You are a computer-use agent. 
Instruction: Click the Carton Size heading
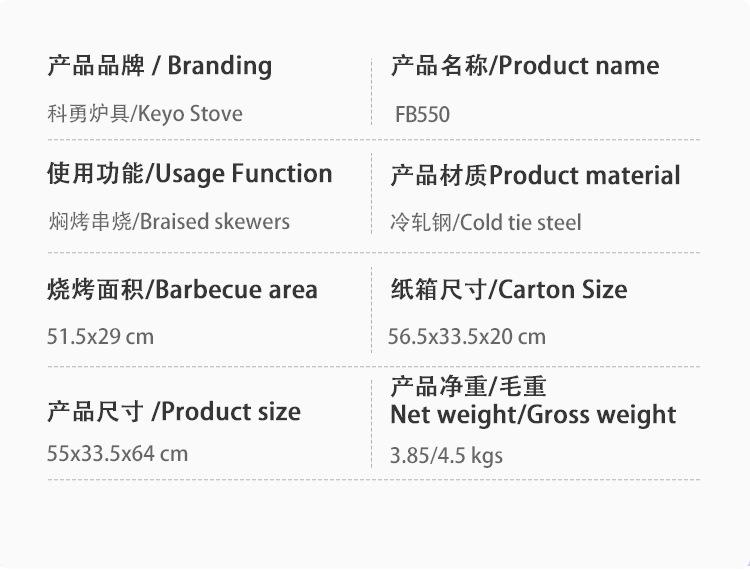[508, 290]
